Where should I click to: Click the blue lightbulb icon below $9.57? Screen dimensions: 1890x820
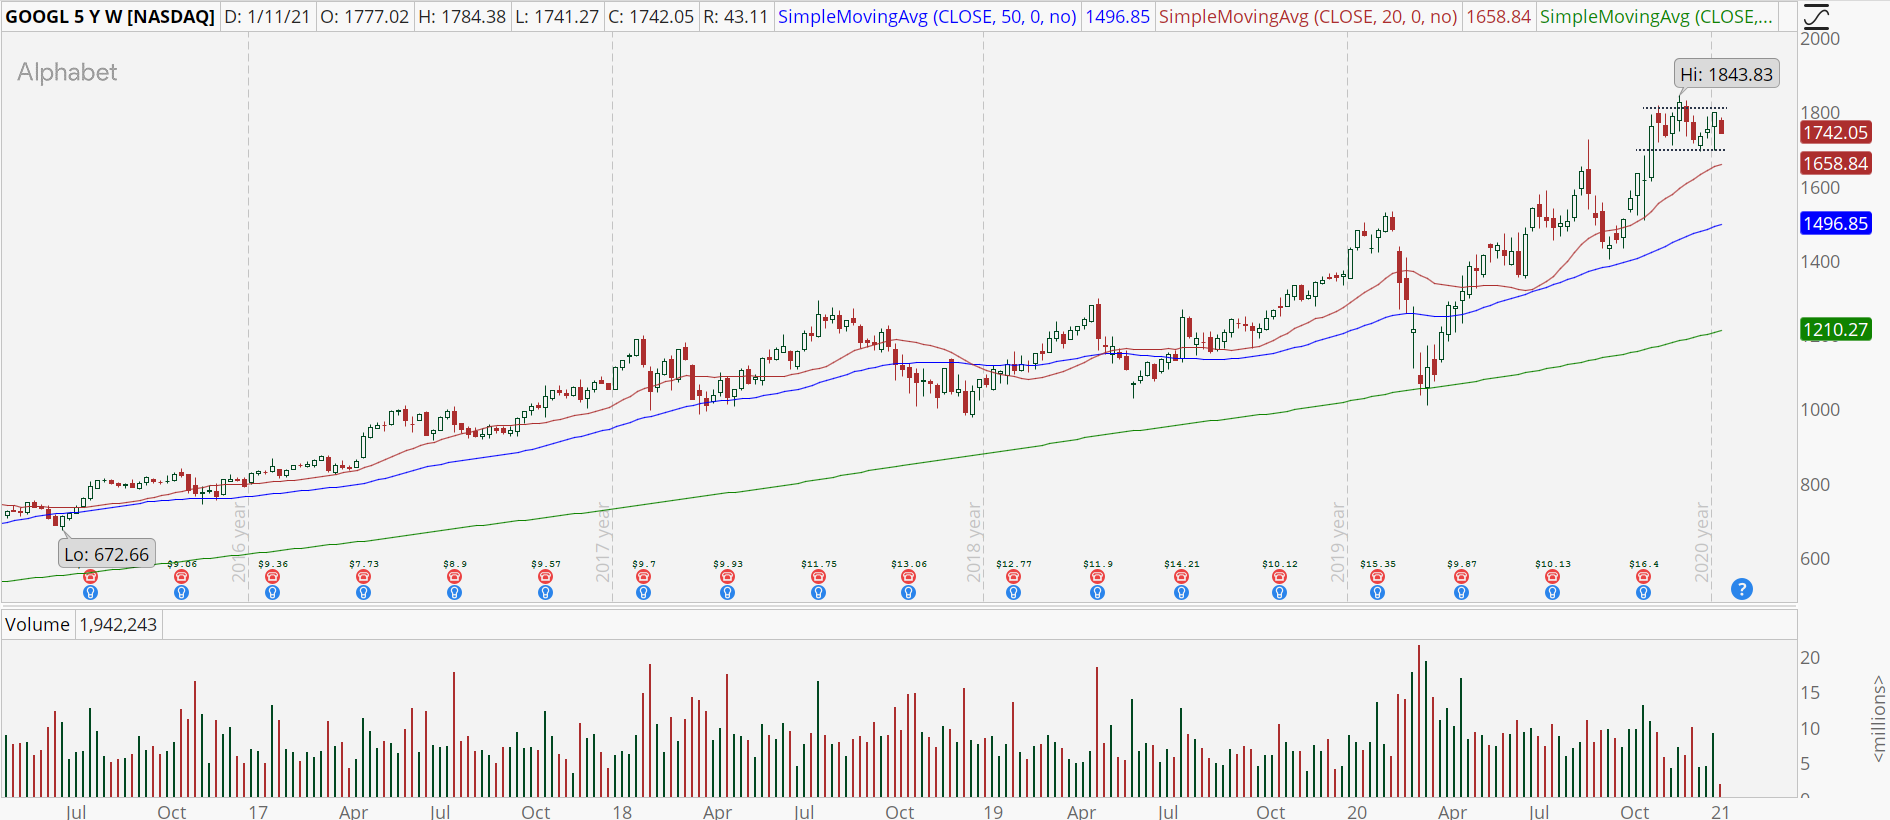545,592
